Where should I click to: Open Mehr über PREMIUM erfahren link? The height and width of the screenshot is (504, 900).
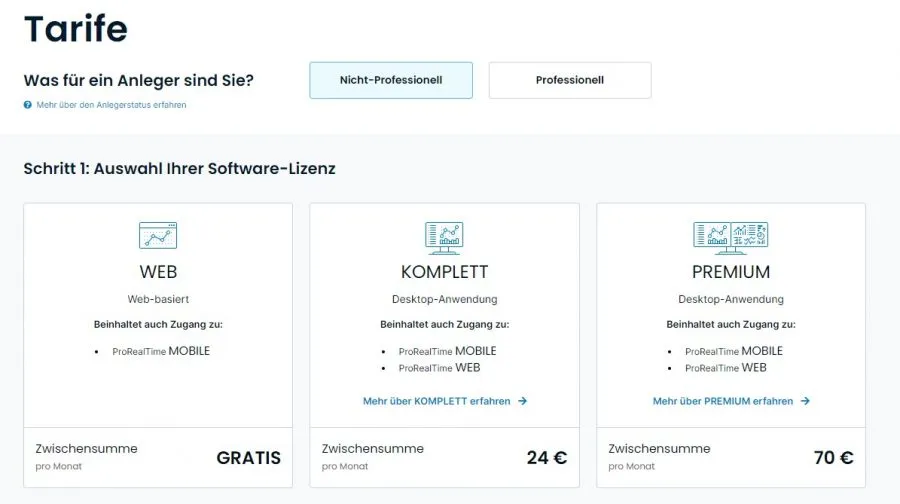723,401
